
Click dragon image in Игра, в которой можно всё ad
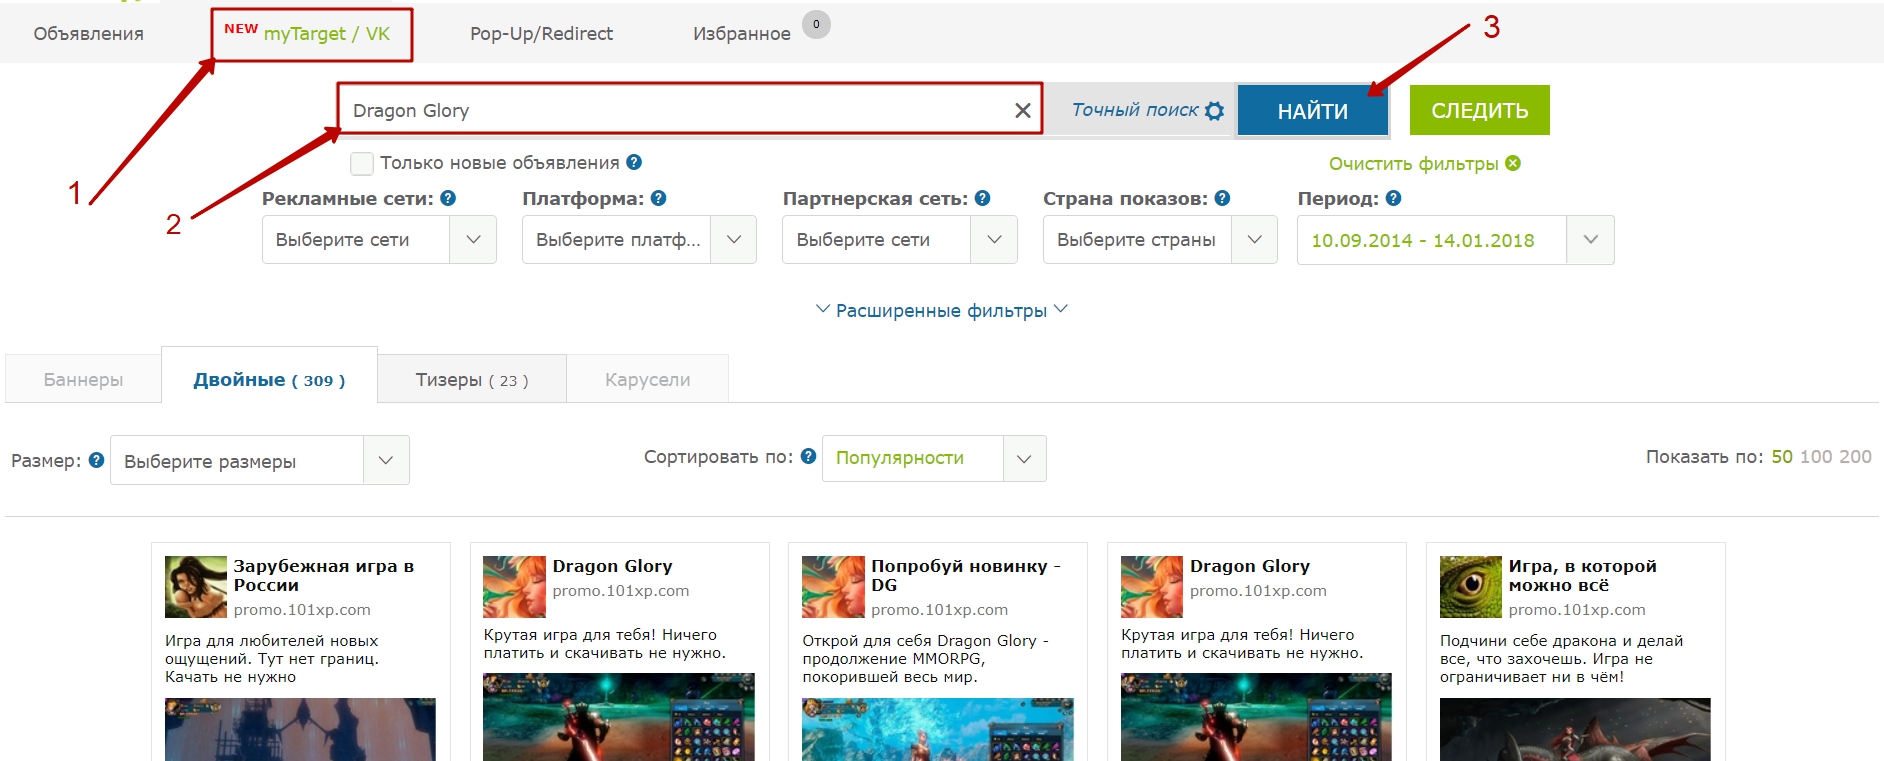[1575, 729]
